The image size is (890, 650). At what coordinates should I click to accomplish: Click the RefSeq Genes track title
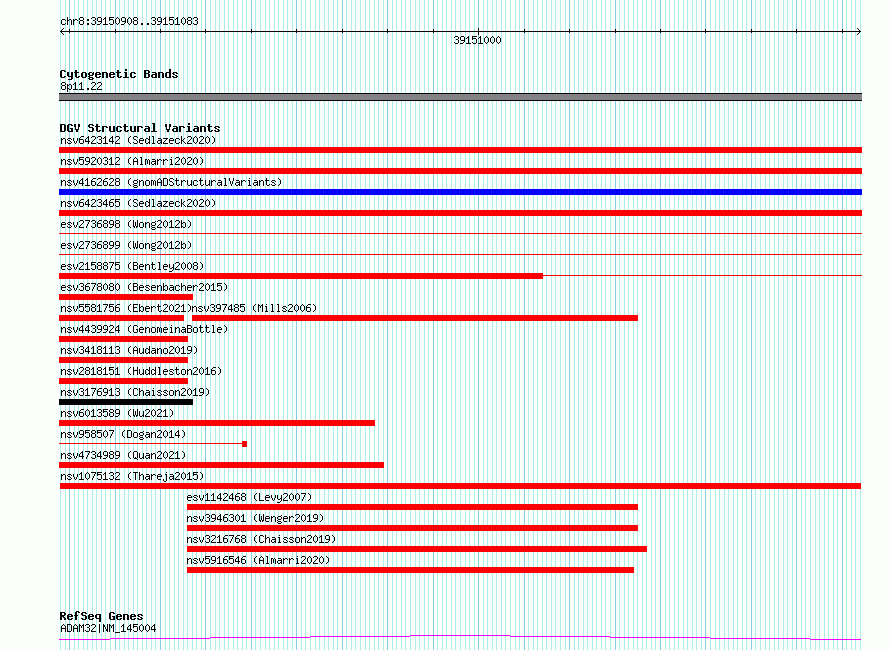pos(101,617)
